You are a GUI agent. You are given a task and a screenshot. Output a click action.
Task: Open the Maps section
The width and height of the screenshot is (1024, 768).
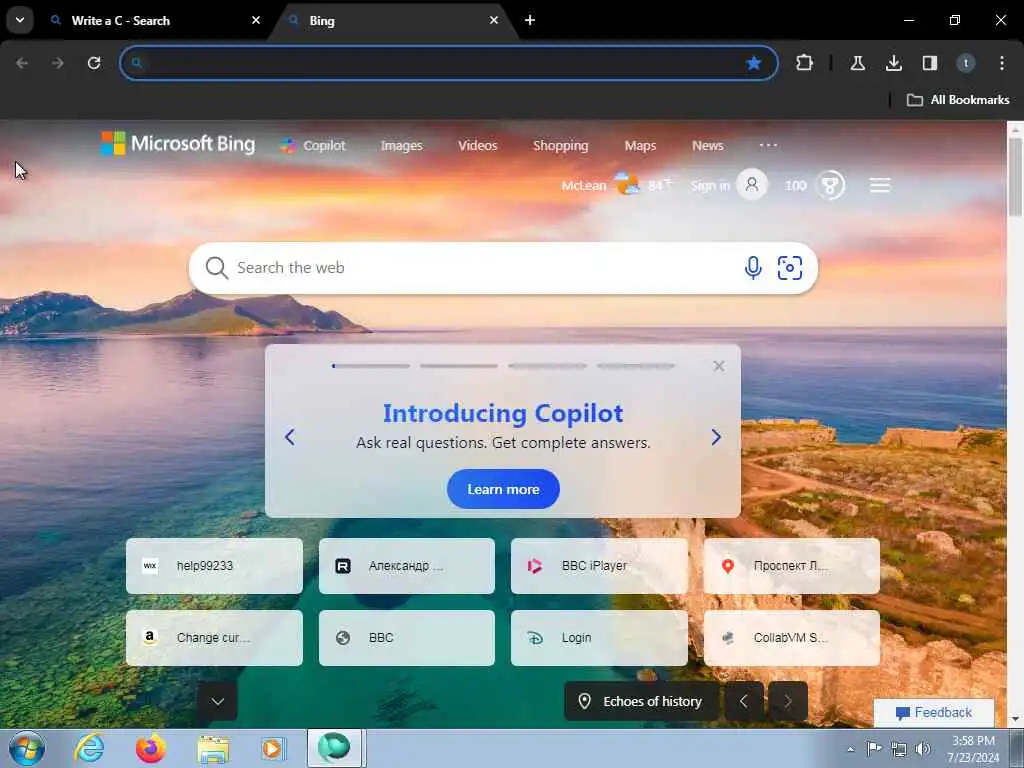point(640,146)
